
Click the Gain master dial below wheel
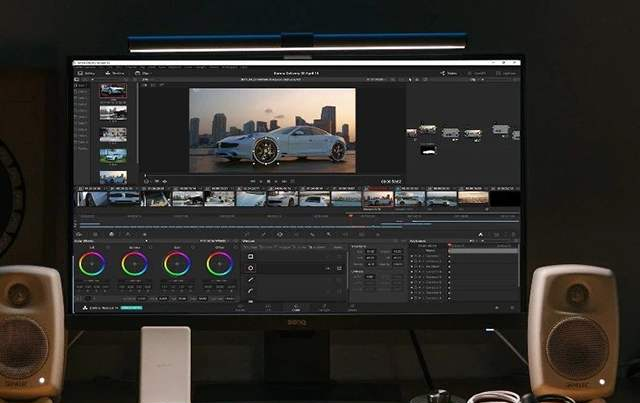tap(177, 281)
